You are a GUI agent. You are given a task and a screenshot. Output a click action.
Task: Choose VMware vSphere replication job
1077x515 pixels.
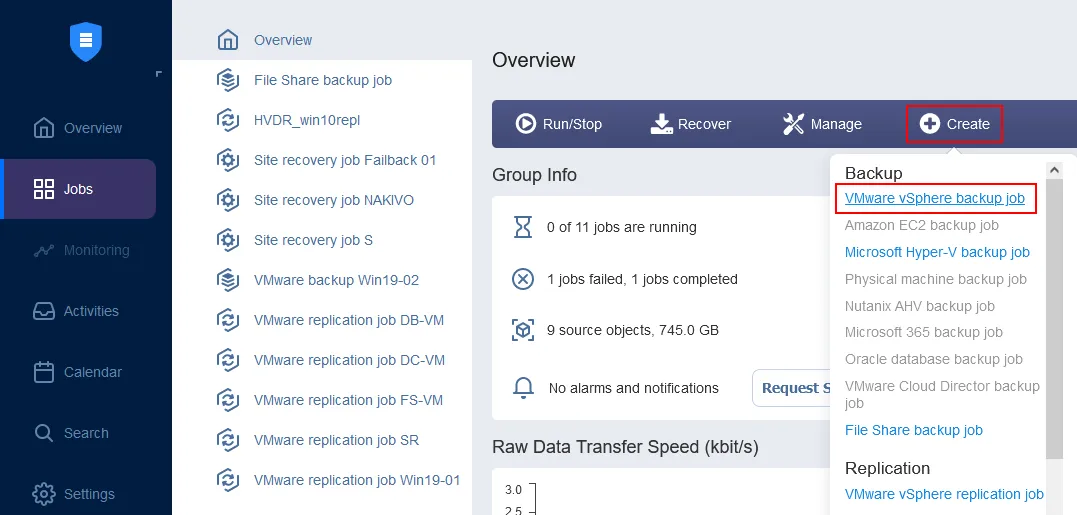943,494
